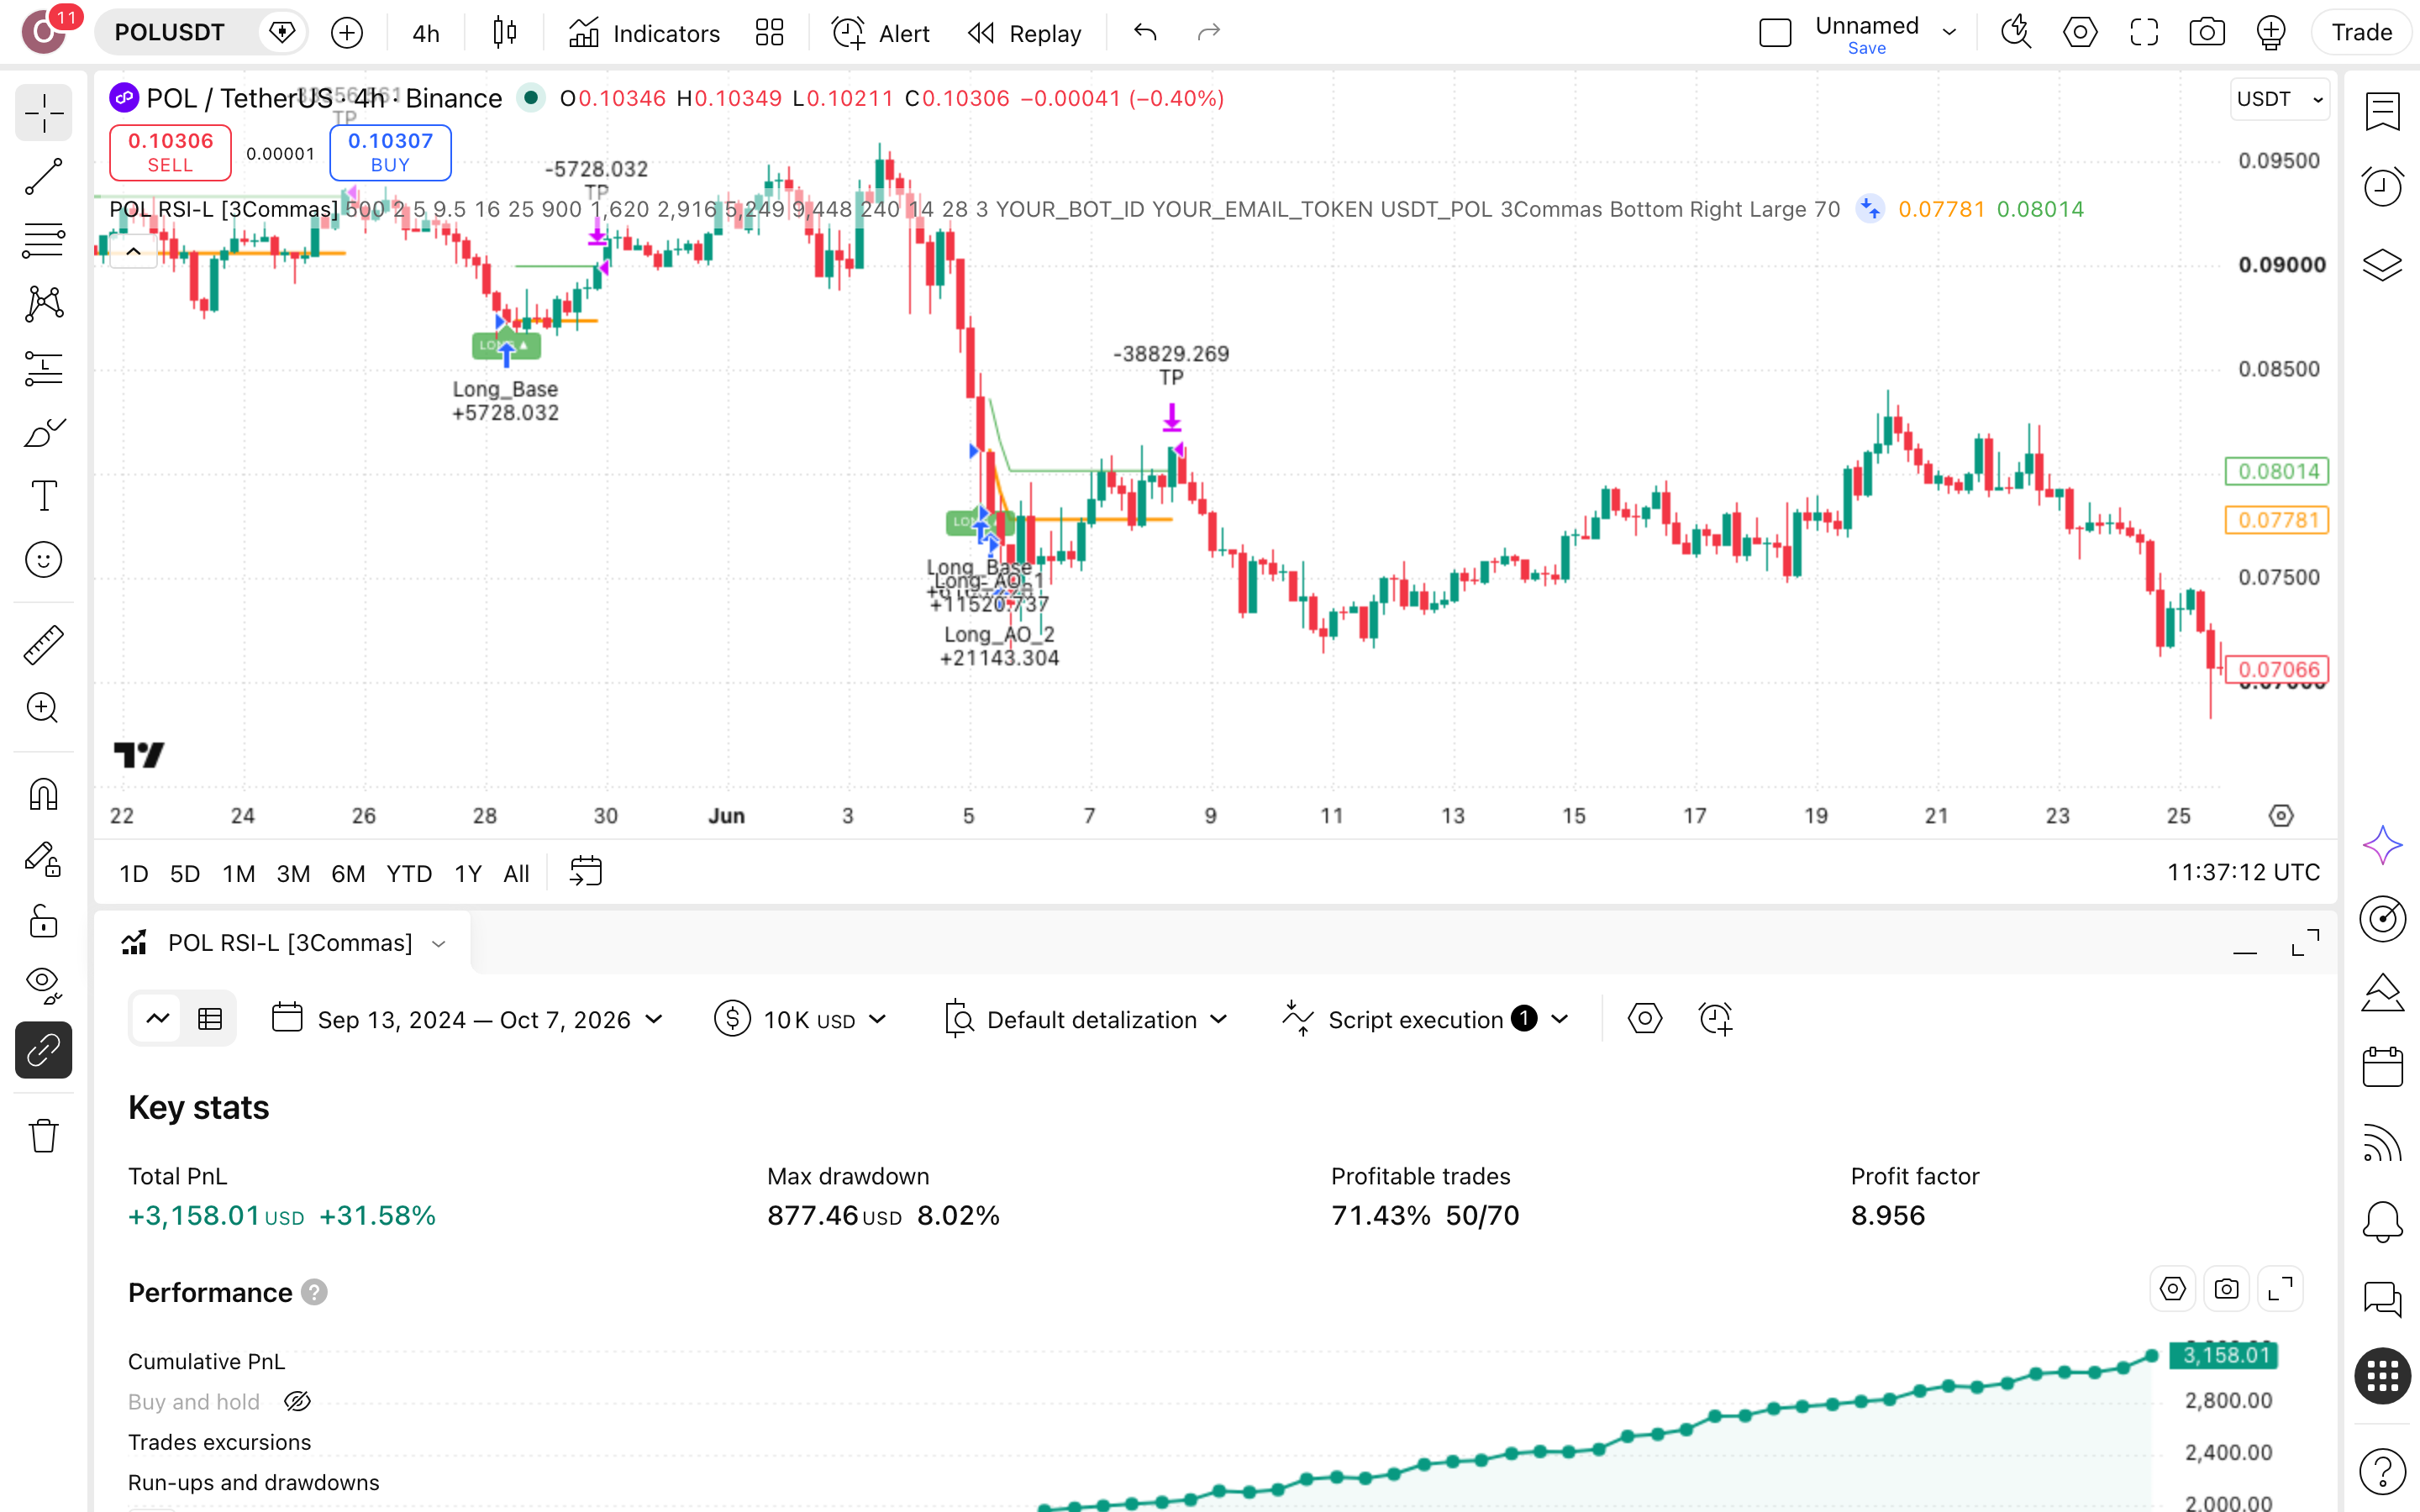This screenshot has height=1512, width=2420.
Task: Open the emoji and stickers tool
Action: click(44, 560)
